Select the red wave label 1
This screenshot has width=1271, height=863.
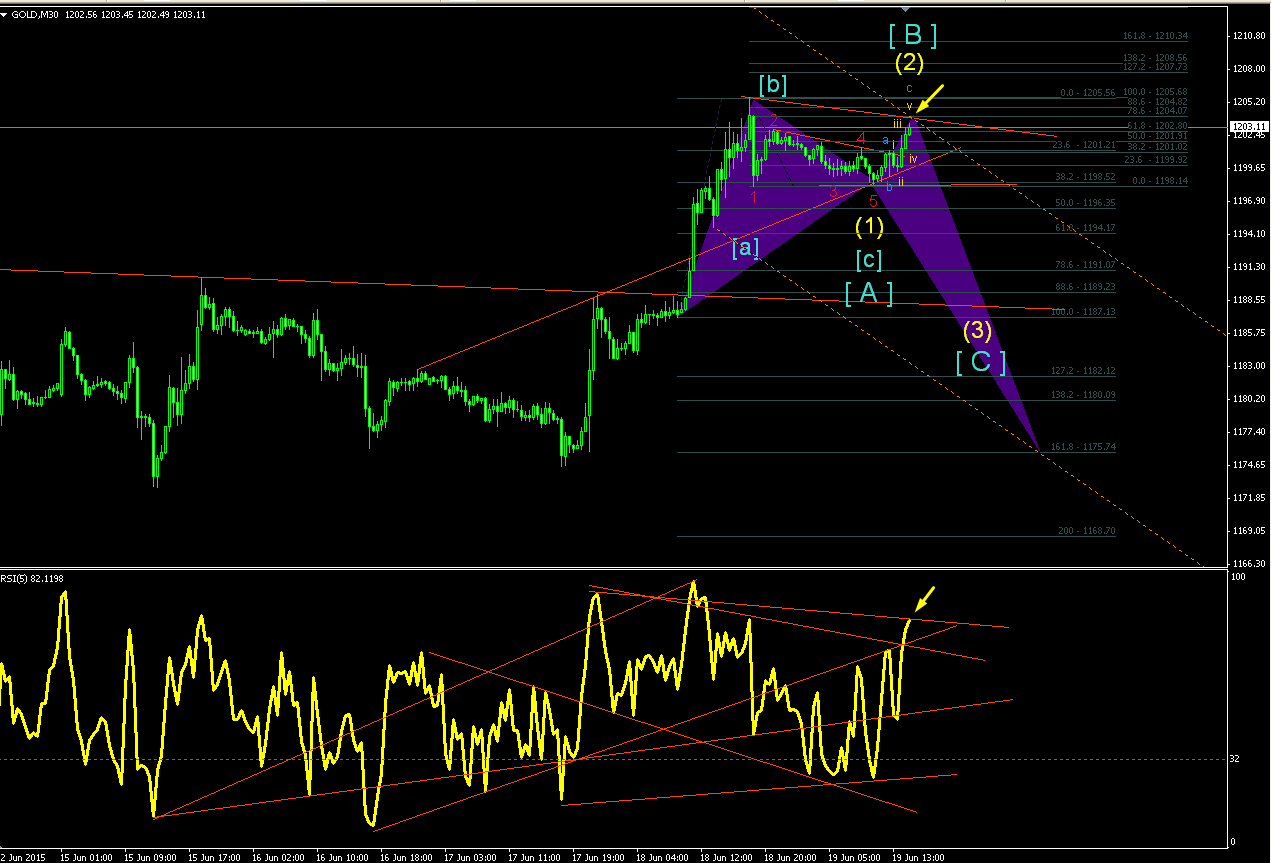(x=754, y=197)
